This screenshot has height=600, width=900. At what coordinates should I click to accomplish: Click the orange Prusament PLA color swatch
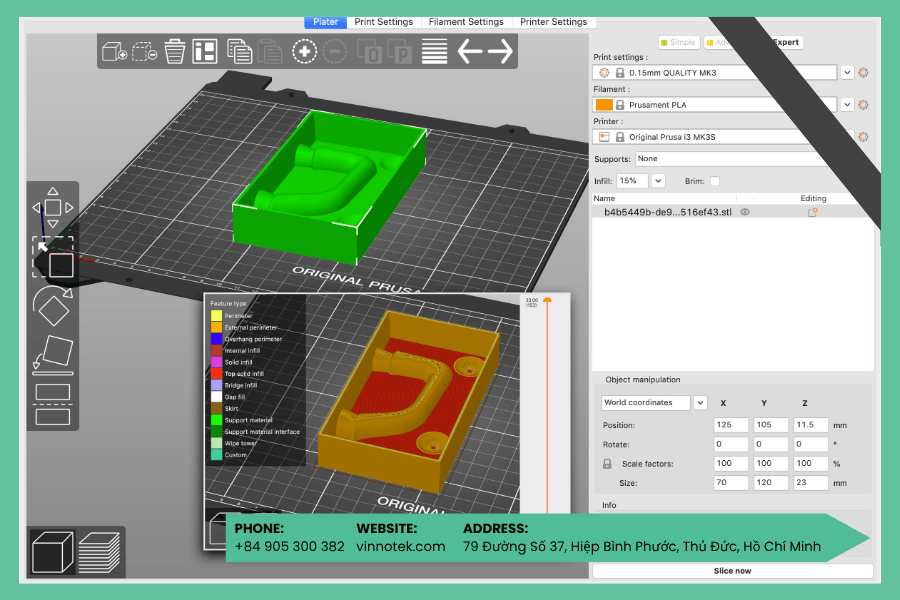(x=604, y=104)
